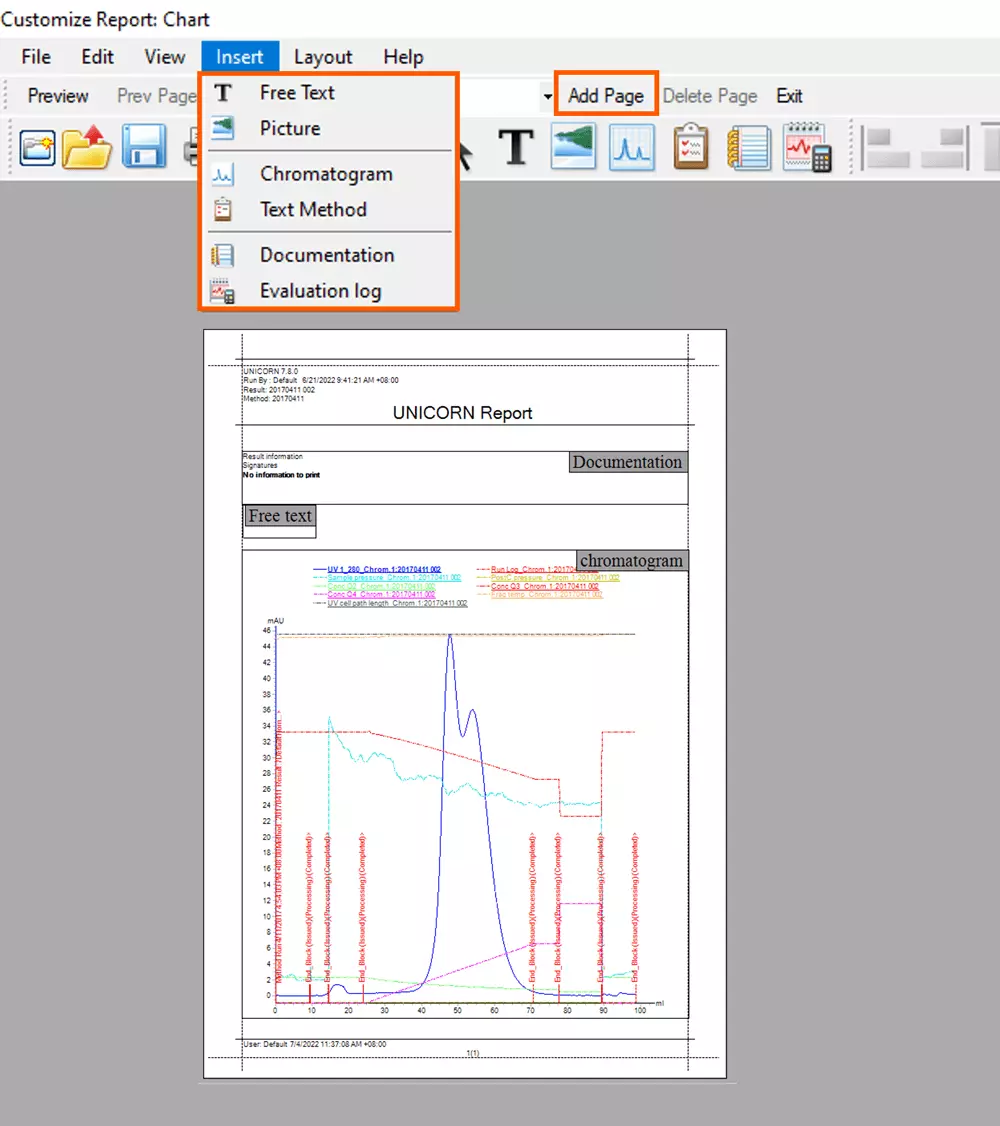Select the Free Text 'T' toolbar icon
1000x1126 pixels.
[x=516, y=148]
